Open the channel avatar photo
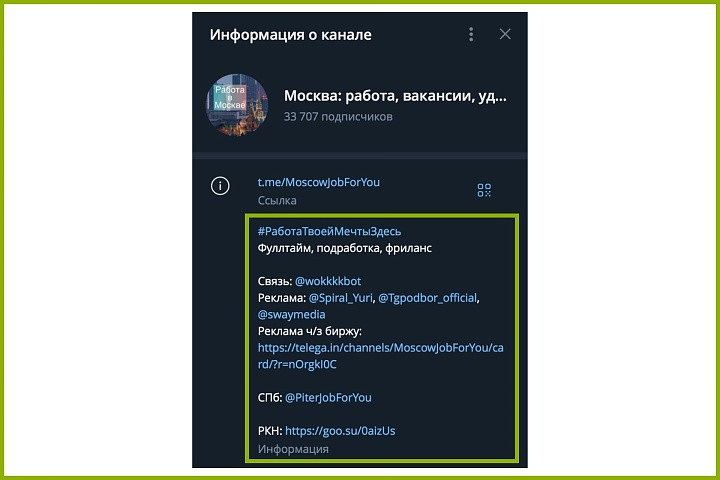 point(237,105)
